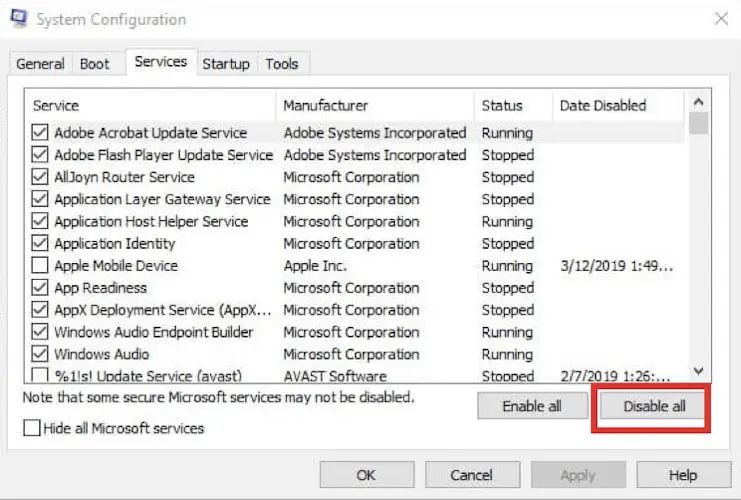Switch to the General tab

40,64
